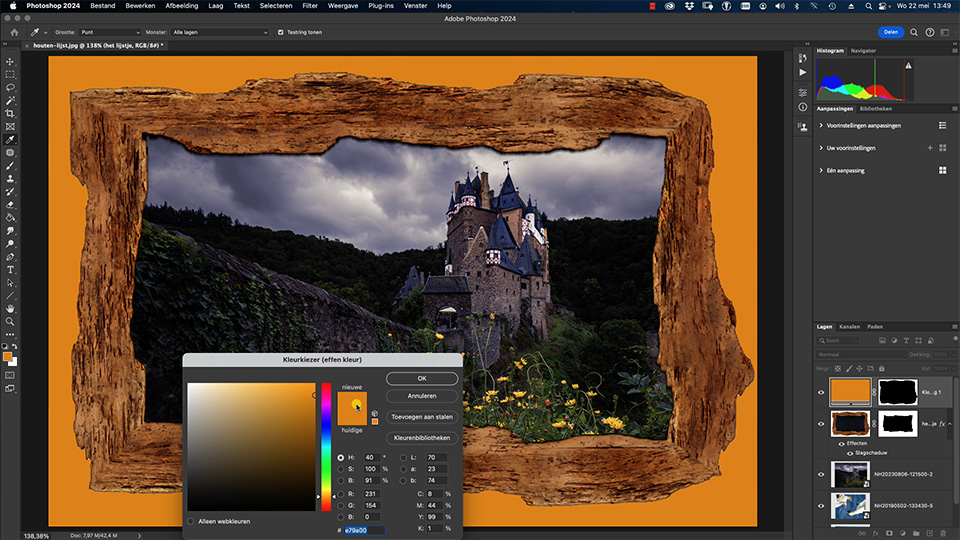Viewport: 960px width, 540px height.
Task: Select the Paint Bucket tool
Action: pyautogui.click(x=10, y=218)
